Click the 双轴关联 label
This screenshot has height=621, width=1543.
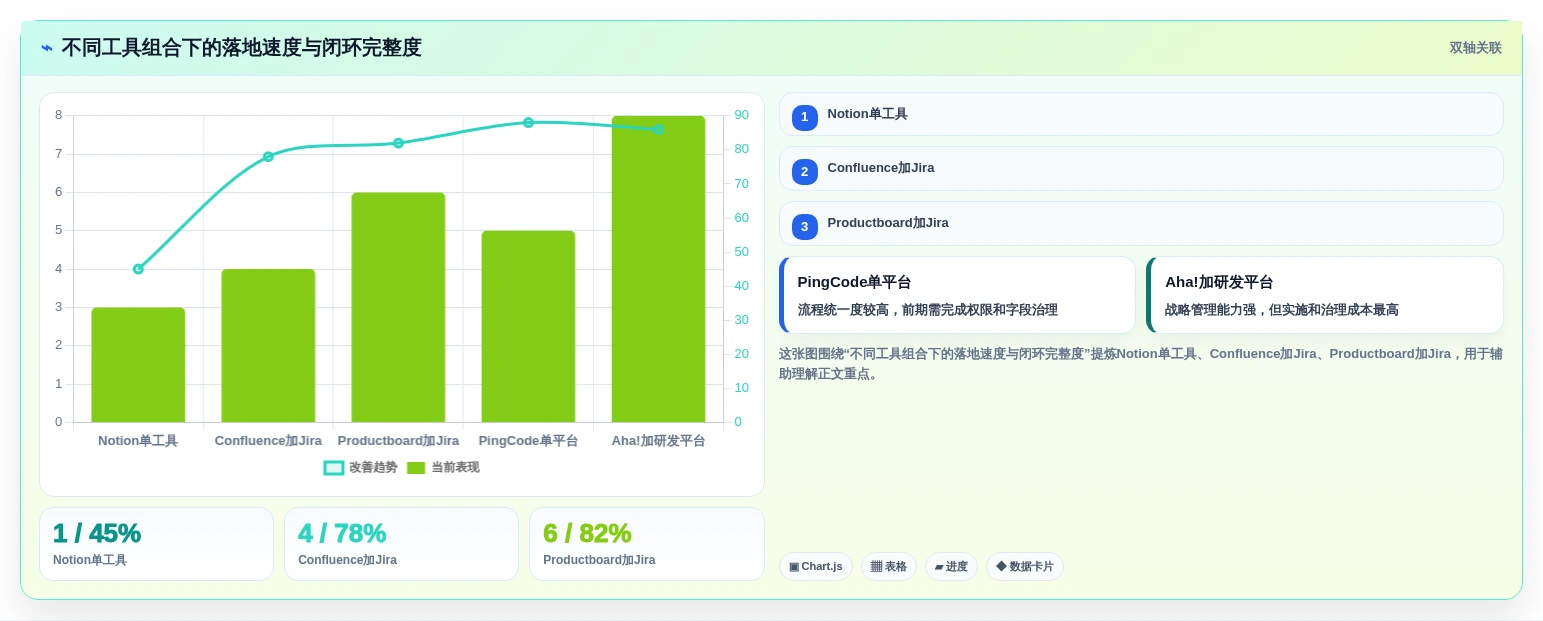click(1475, 48)
